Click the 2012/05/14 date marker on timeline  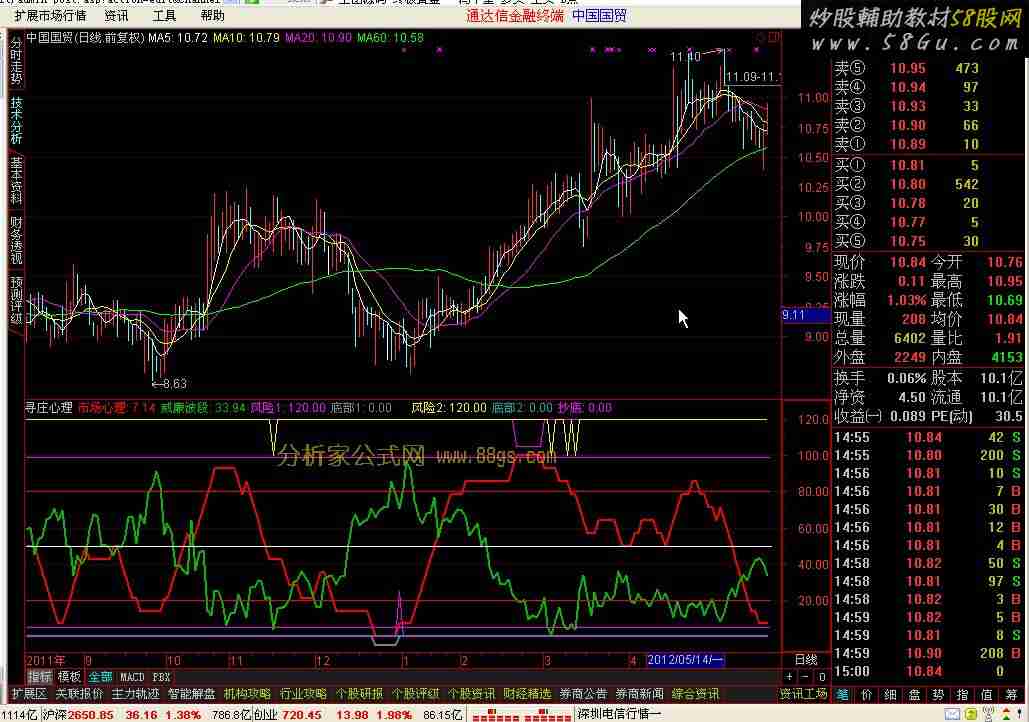coord(685,660)
